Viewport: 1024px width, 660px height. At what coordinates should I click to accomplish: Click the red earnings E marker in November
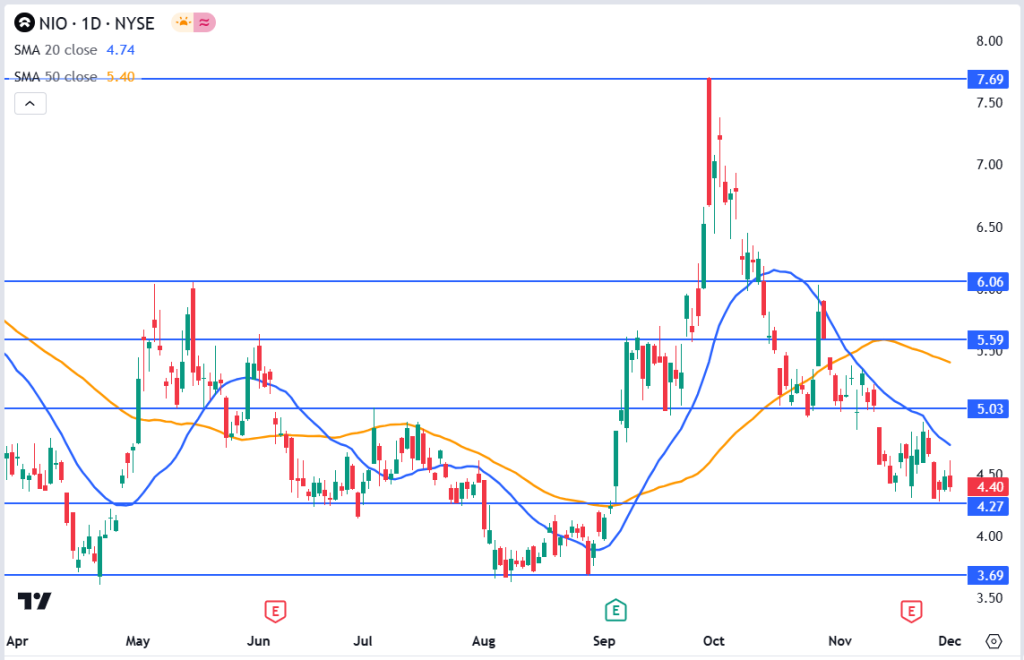pos(910,609)
